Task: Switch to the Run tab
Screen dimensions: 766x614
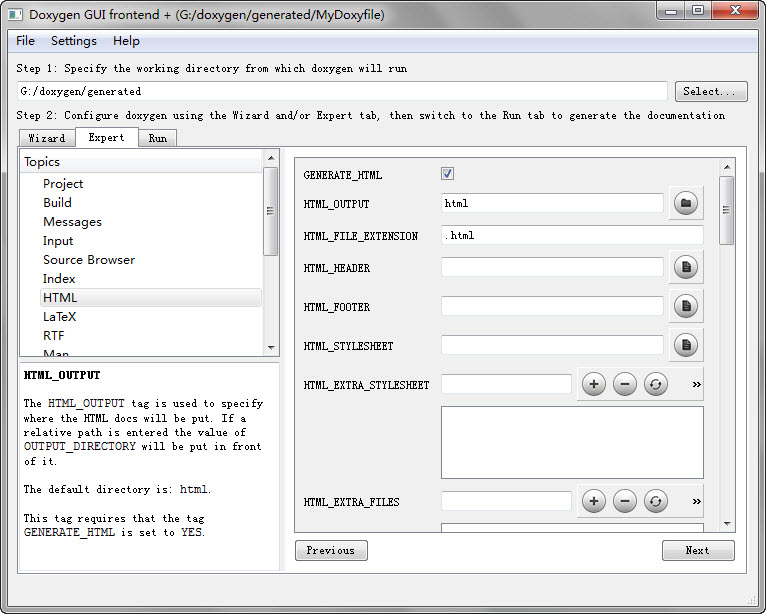Action: (x=157, y=138)
